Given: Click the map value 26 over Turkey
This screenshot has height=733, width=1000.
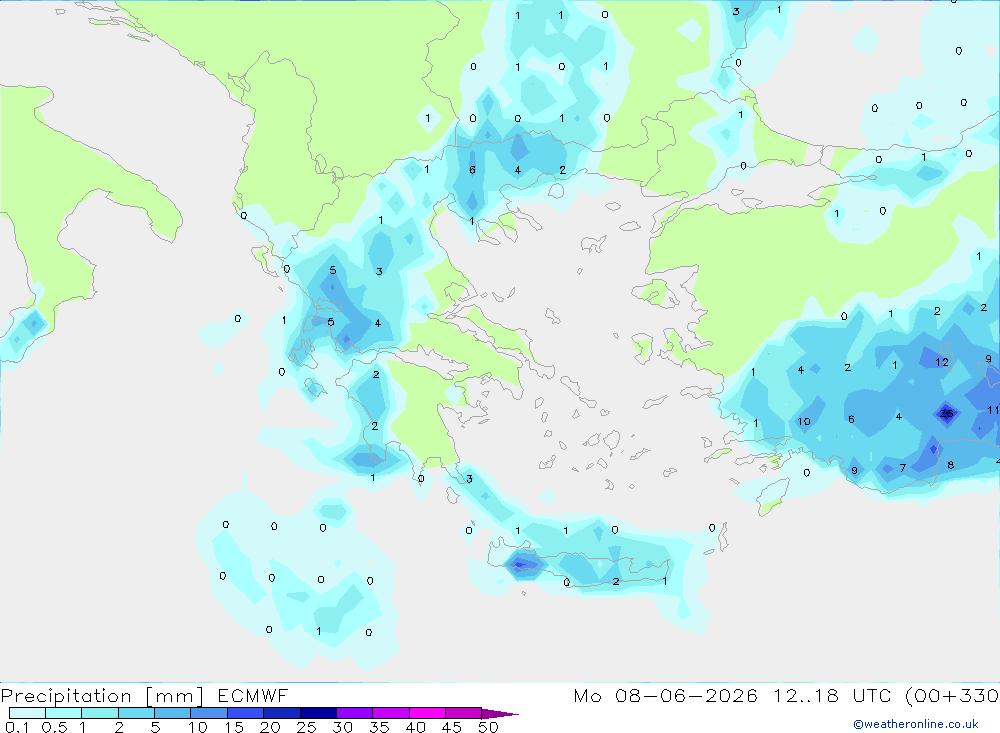Looking at the screenshot, I should click(x=946, y=413).
